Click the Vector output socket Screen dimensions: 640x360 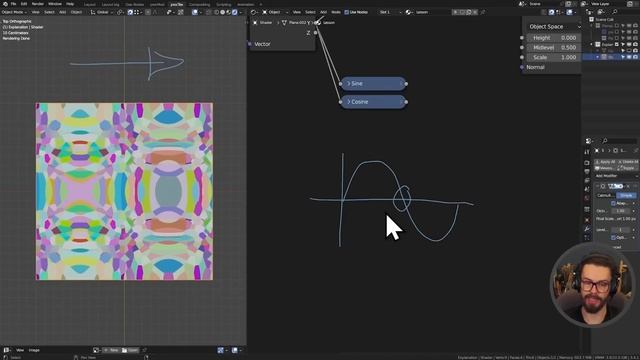coord(249,44)
